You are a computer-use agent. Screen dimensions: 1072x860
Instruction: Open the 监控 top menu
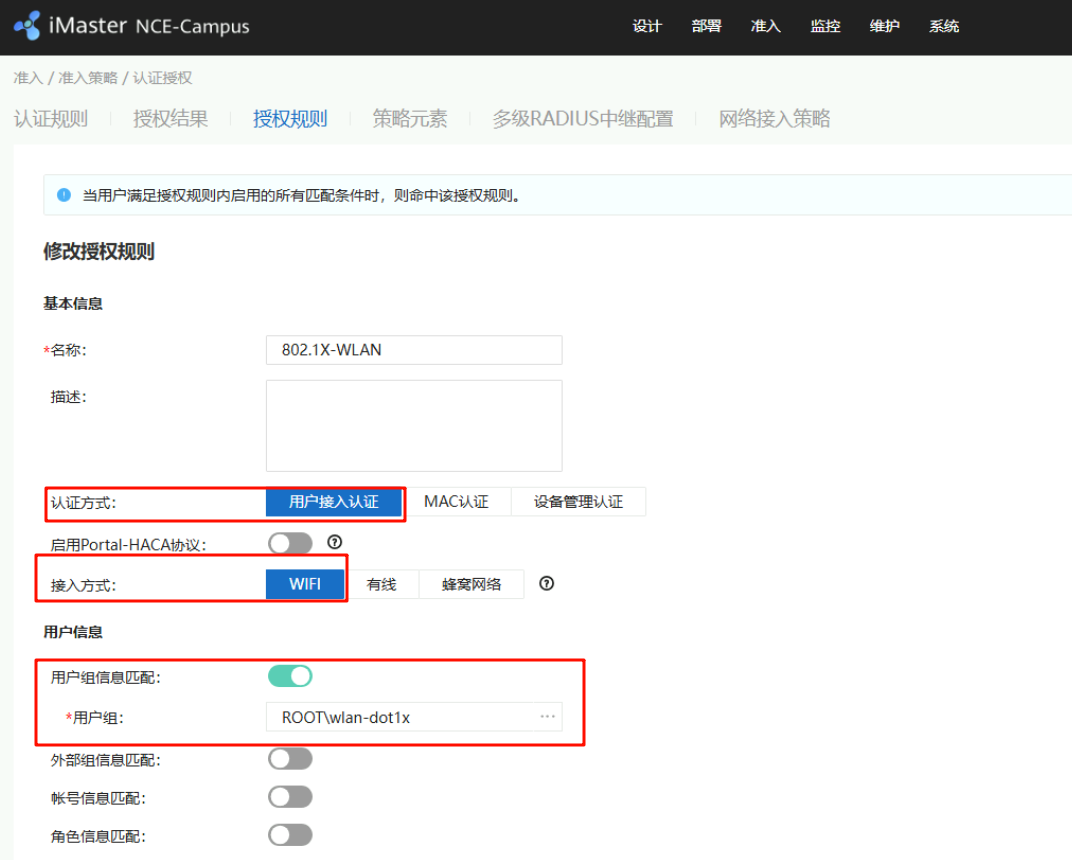click(x=825, y=26)
